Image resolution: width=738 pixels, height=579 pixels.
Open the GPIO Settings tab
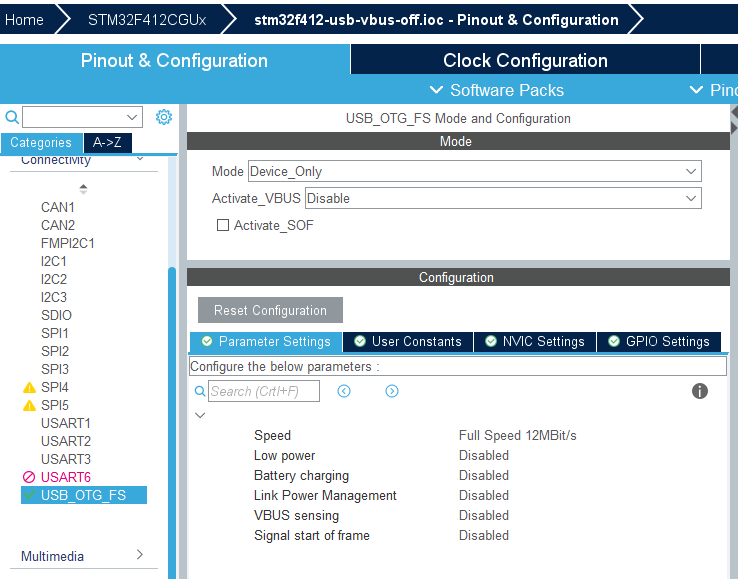[658, 341]
